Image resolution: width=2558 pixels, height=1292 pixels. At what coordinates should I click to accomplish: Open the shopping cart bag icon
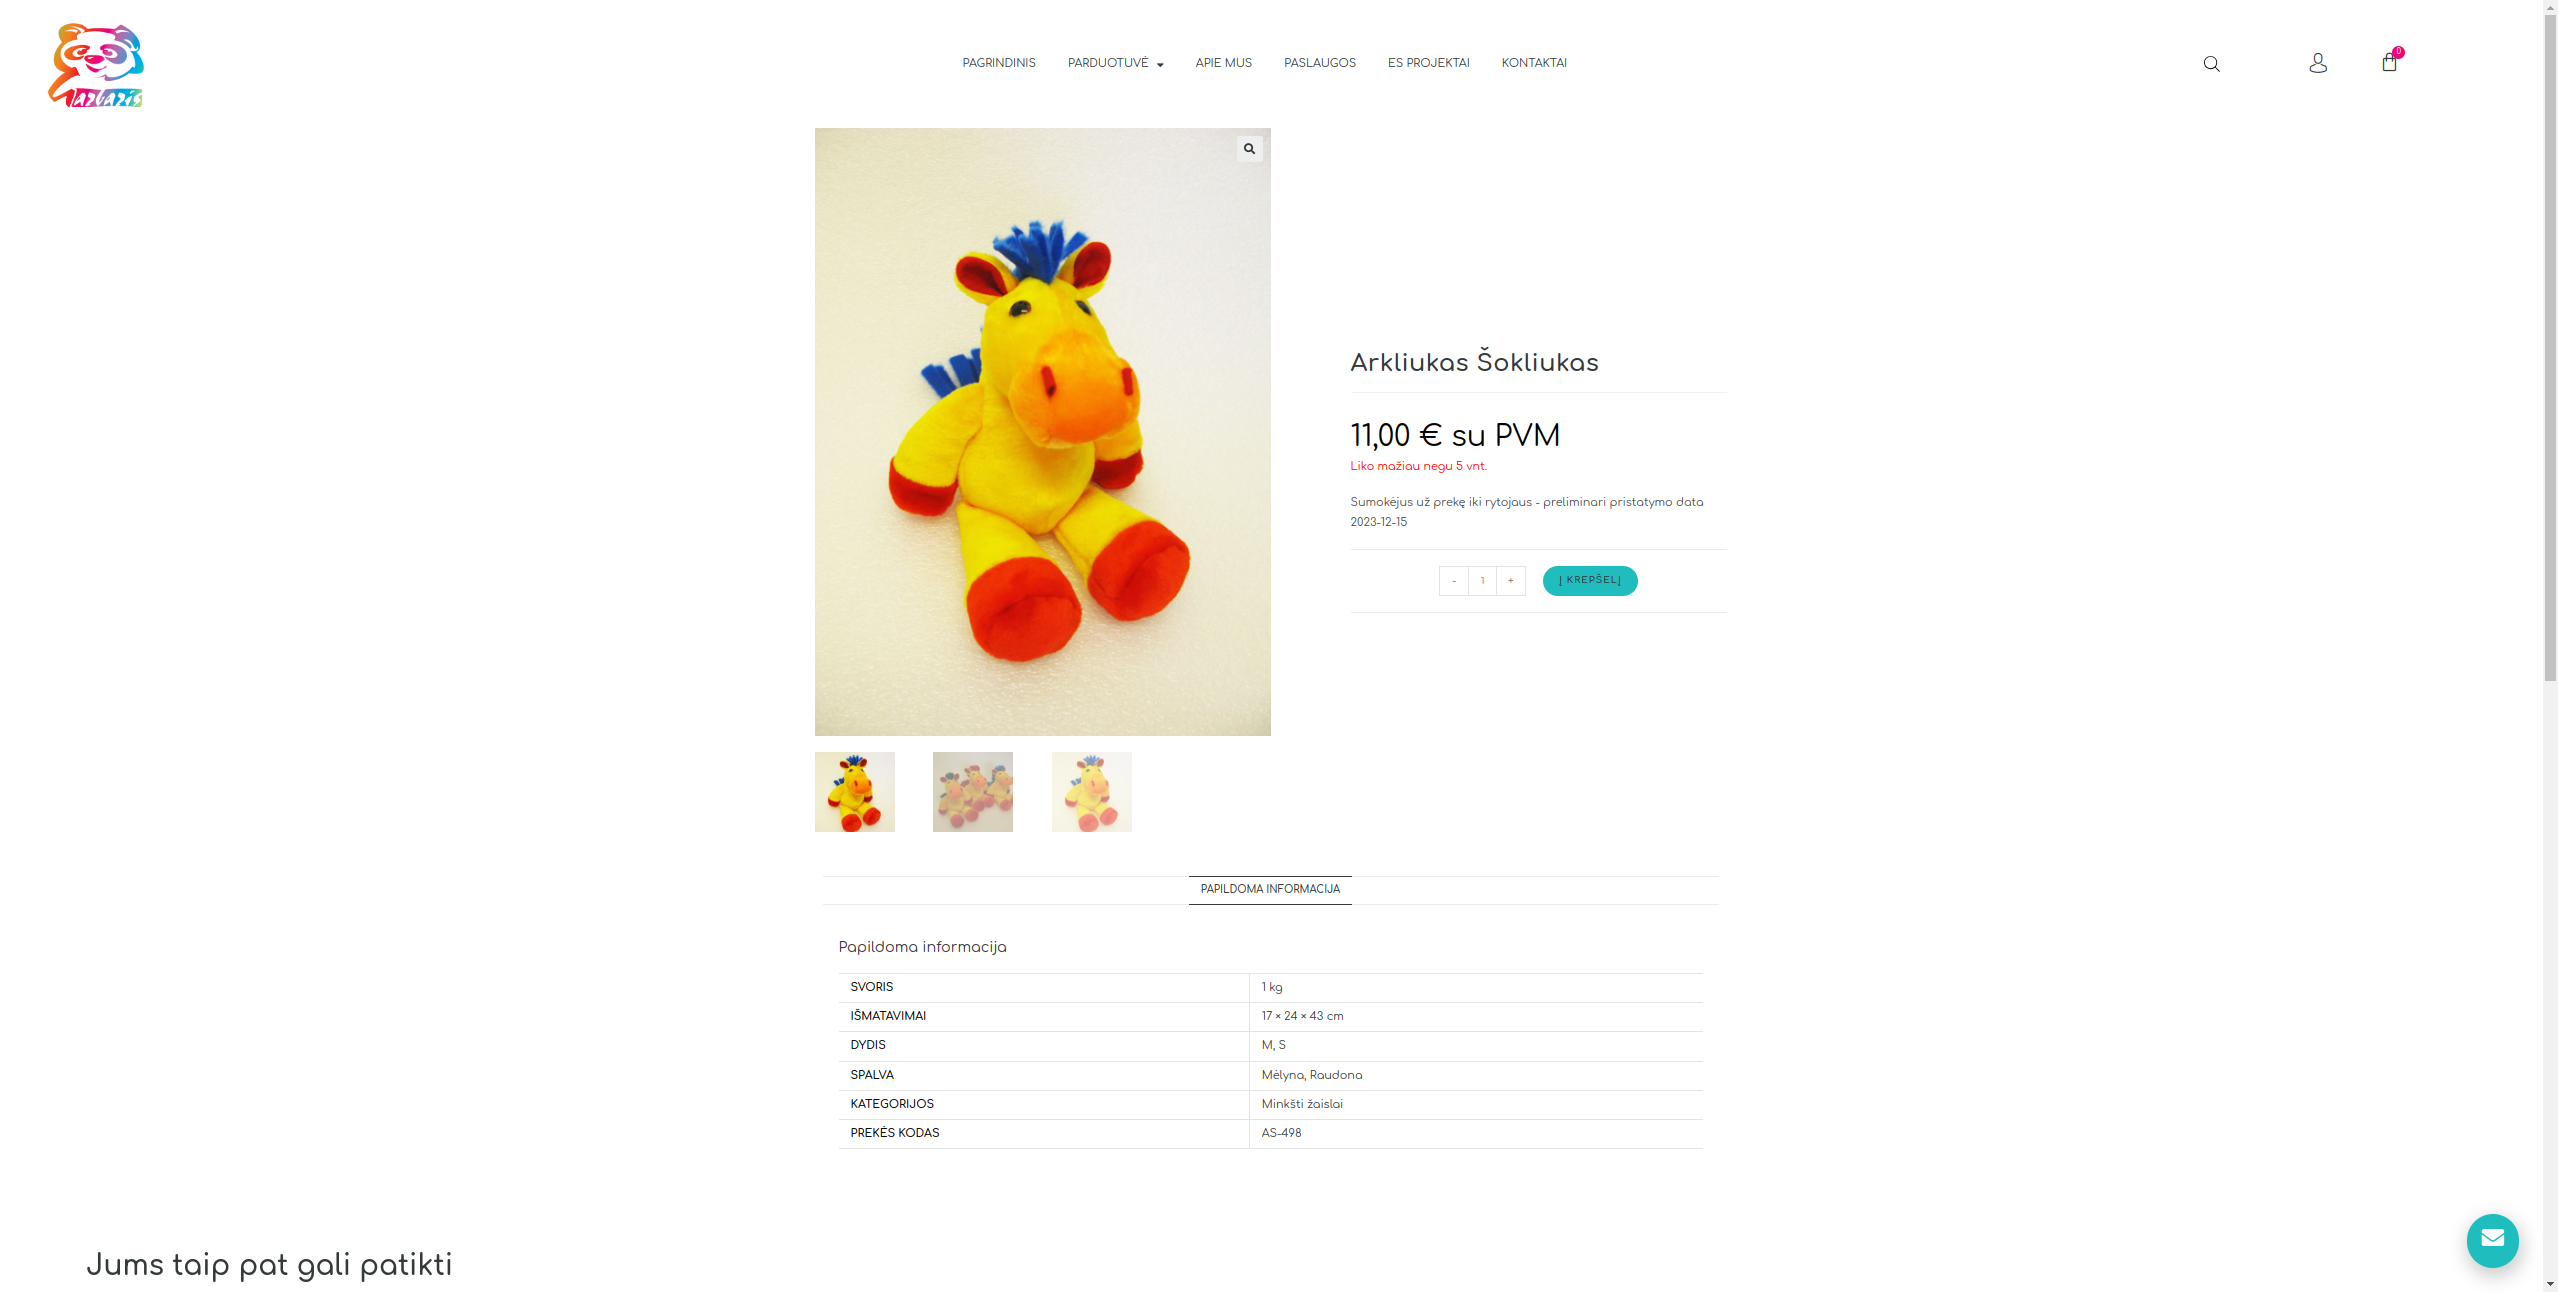[2389, 62]
